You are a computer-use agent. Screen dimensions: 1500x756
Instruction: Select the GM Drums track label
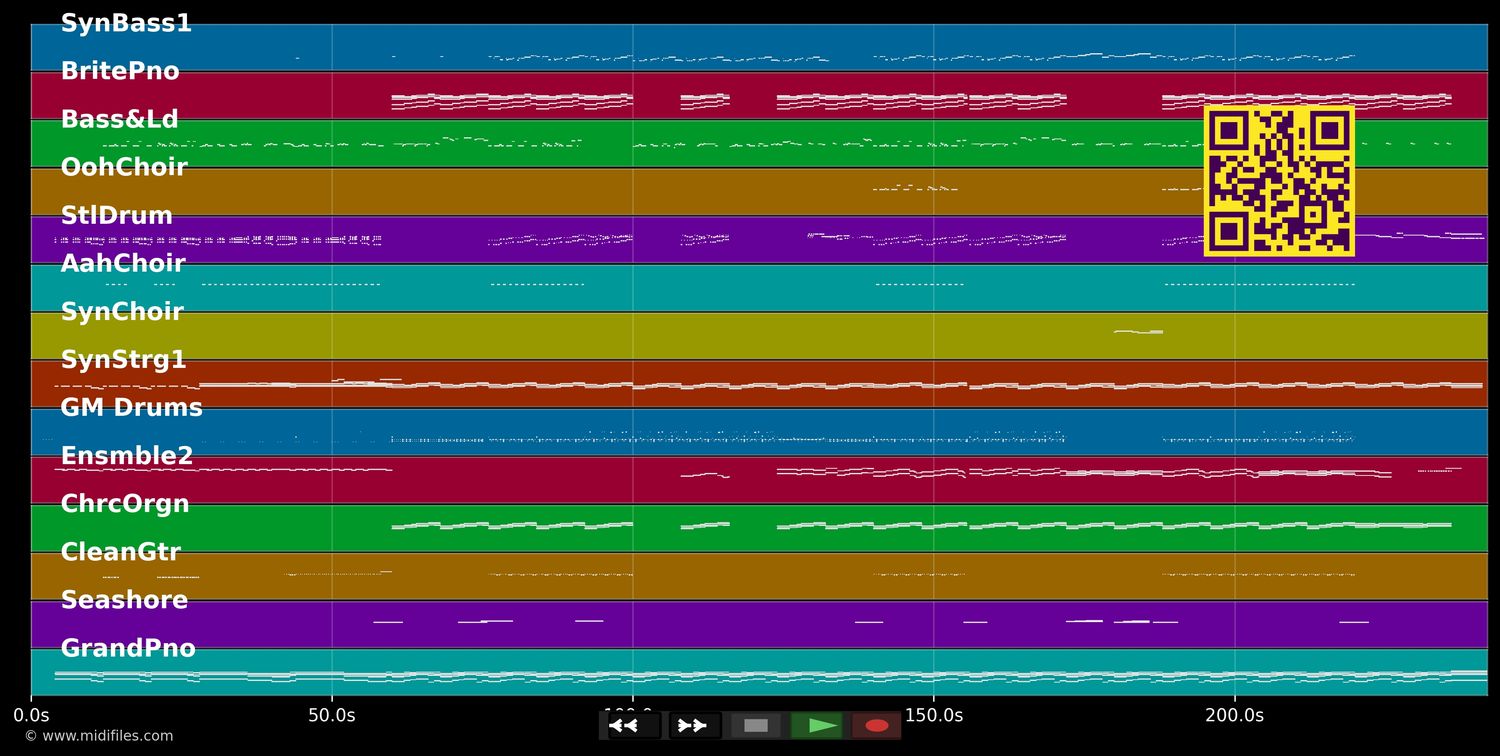[132, 407]
